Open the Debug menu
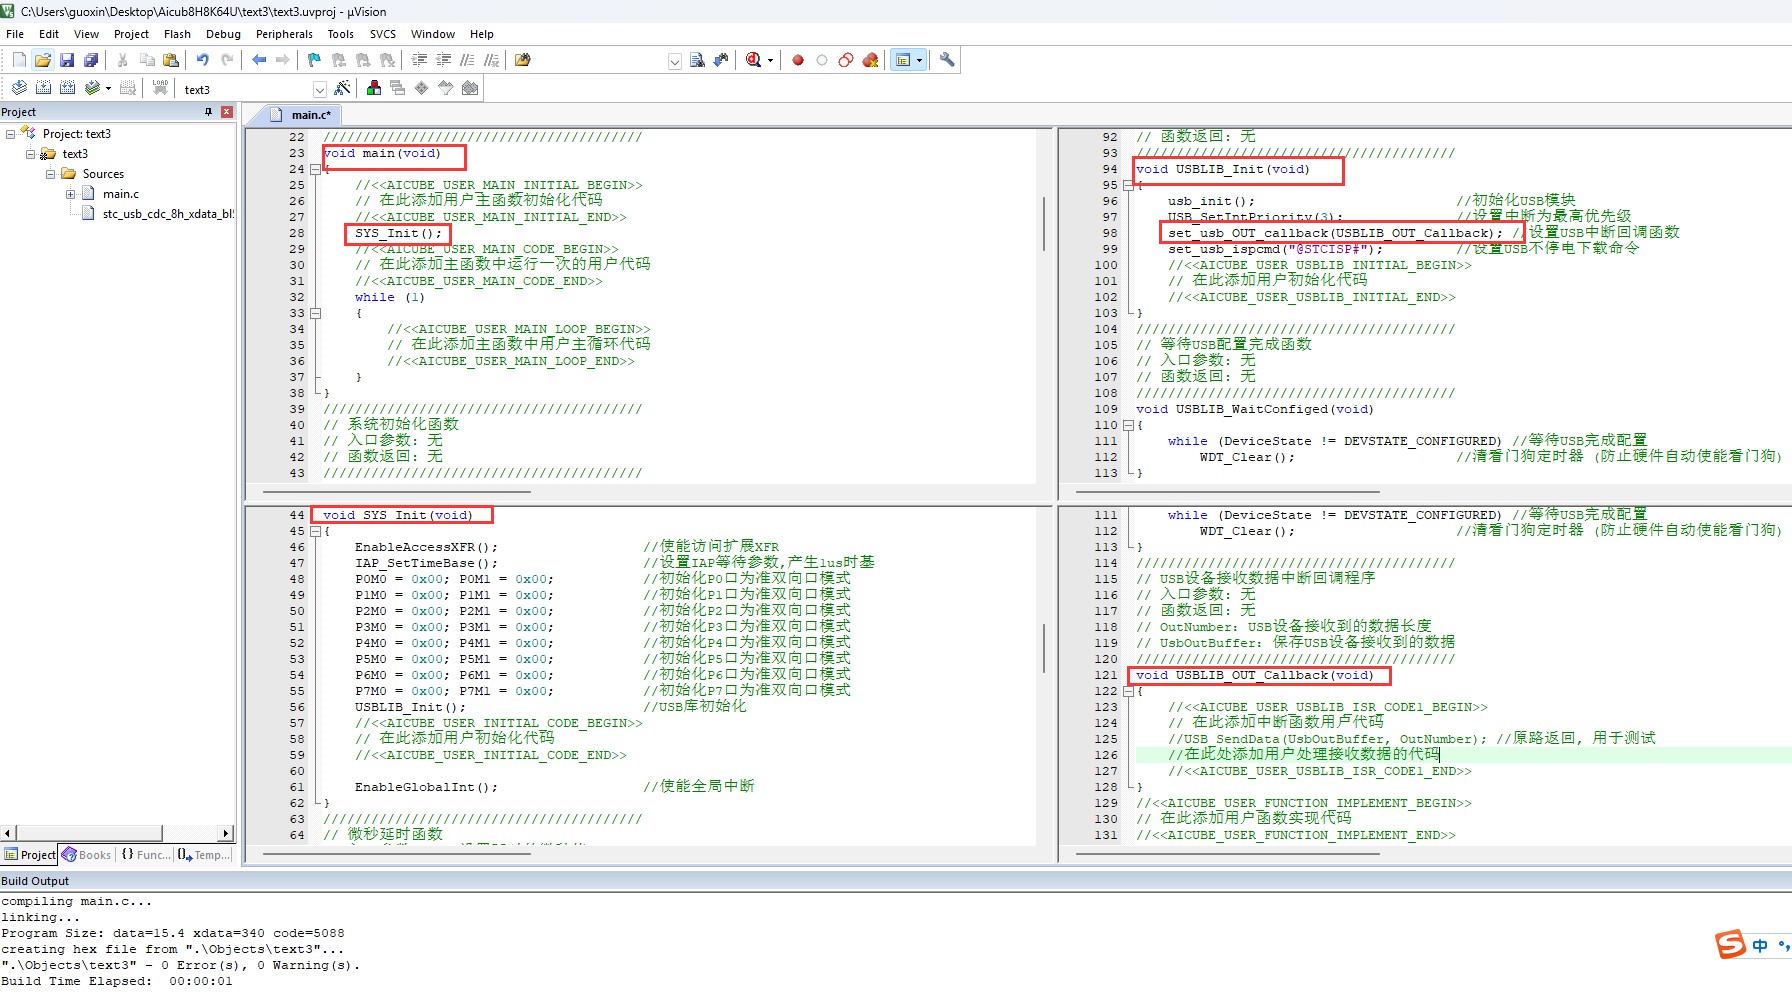The height and width of the screenshot is (992, 1792). pos(223,34)
